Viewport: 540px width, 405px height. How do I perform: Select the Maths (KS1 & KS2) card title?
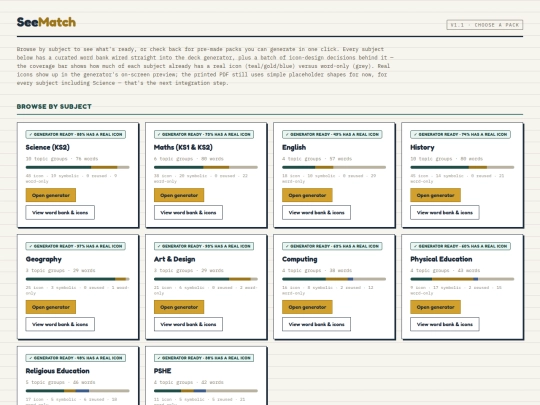pos(183,147)
